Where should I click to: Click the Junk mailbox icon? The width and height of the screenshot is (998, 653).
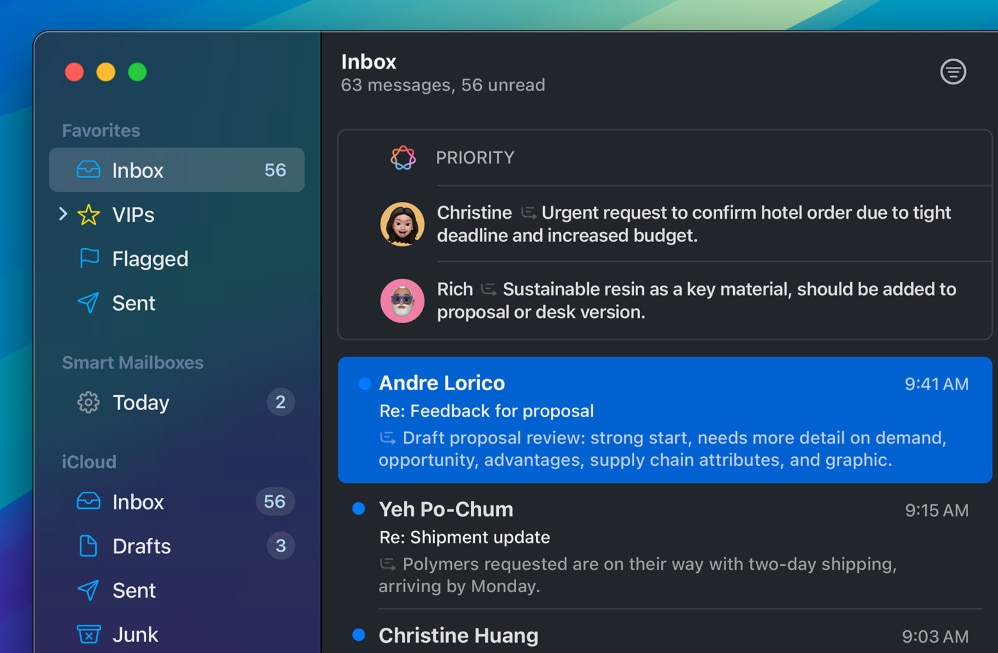88,634
